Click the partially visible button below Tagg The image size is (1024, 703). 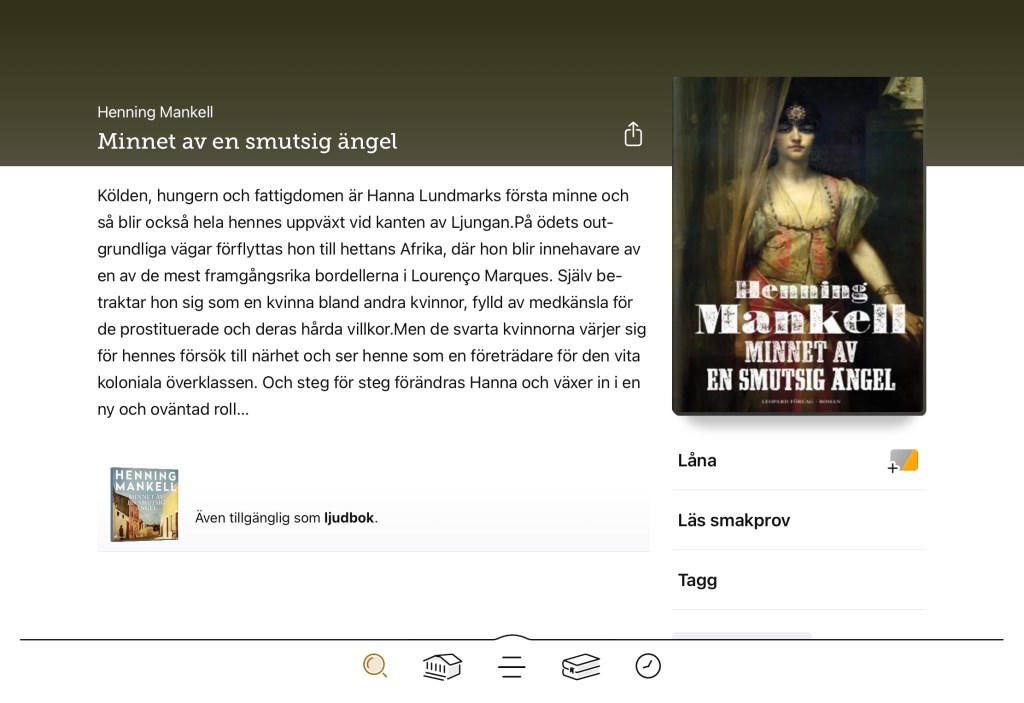point(742,635)
